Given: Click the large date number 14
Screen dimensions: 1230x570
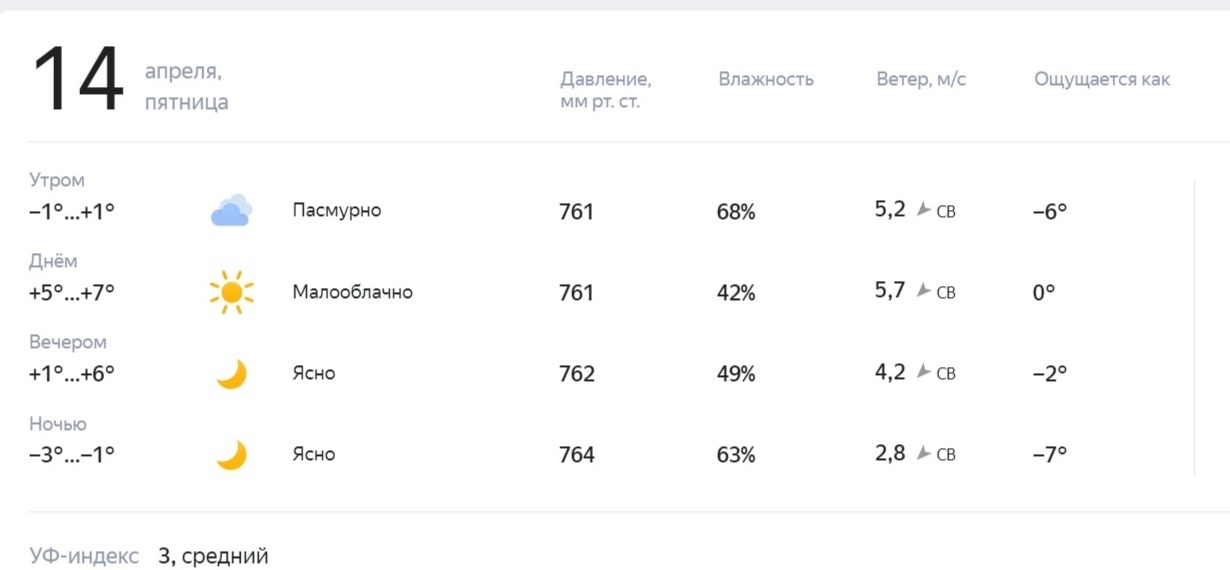Looking at the screenshot, I should point(78,80).
